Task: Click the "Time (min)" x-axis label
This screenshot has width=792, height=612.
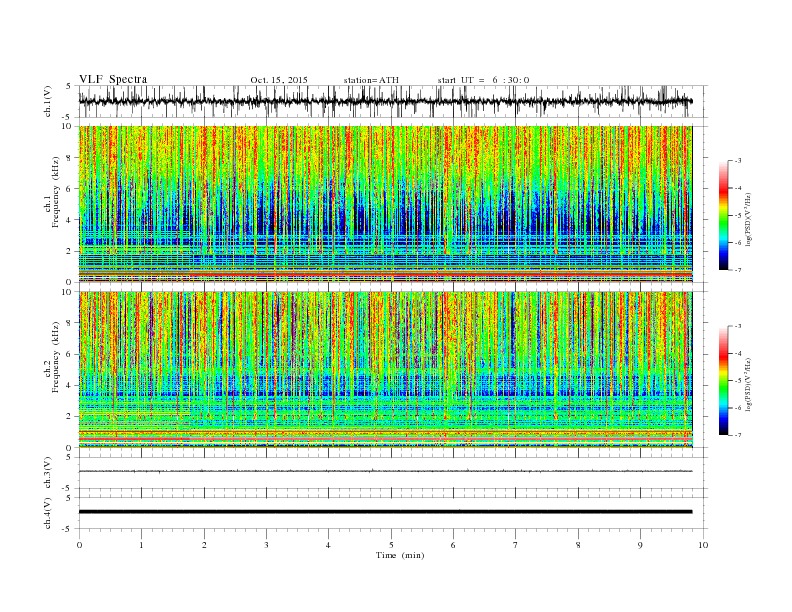Action: pyautogui.click(x=400, y=555)
